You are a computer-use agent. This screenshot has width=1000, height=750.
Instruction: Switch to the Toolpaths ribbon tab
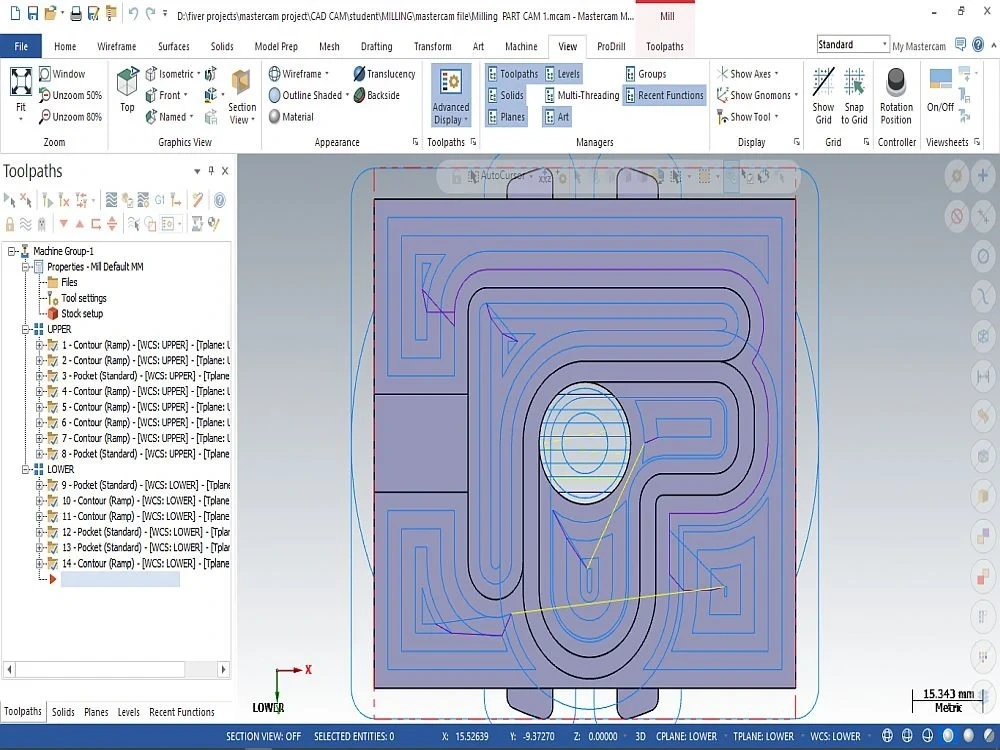663,46
